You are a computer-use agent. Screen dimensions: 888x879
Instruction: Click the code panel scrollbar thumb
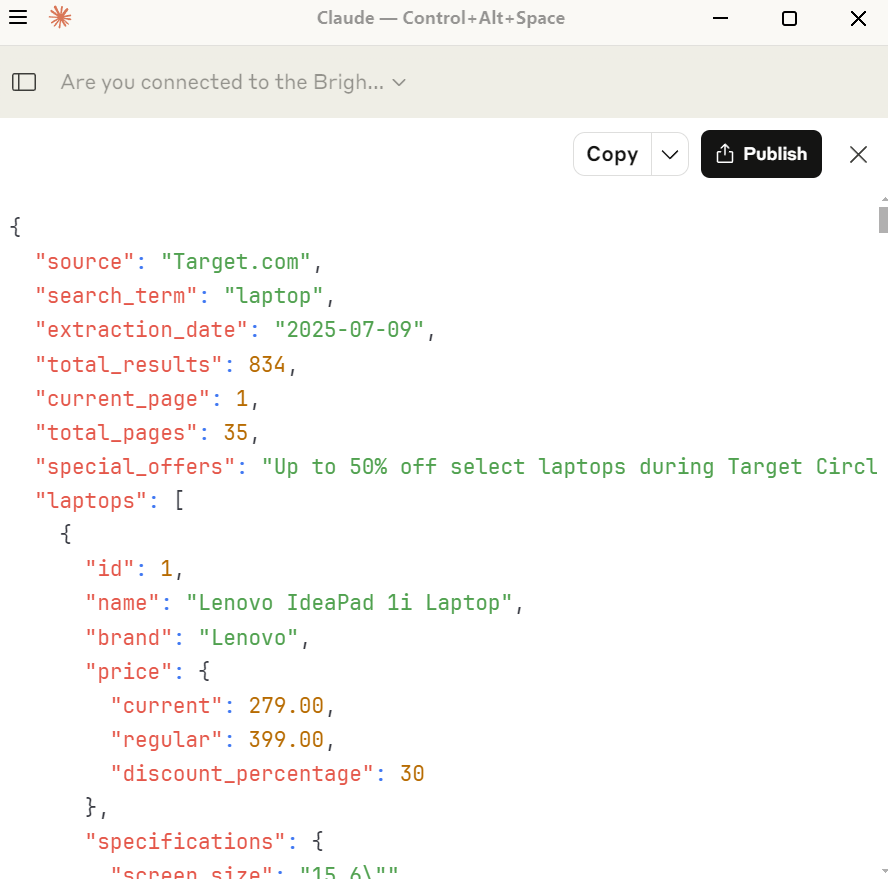point(883,220)
